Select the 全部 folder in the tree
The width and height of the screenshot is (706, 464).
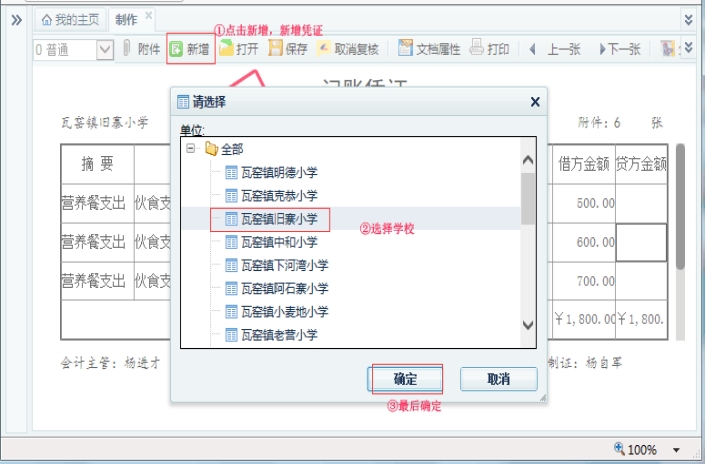(x=224, y=149)
